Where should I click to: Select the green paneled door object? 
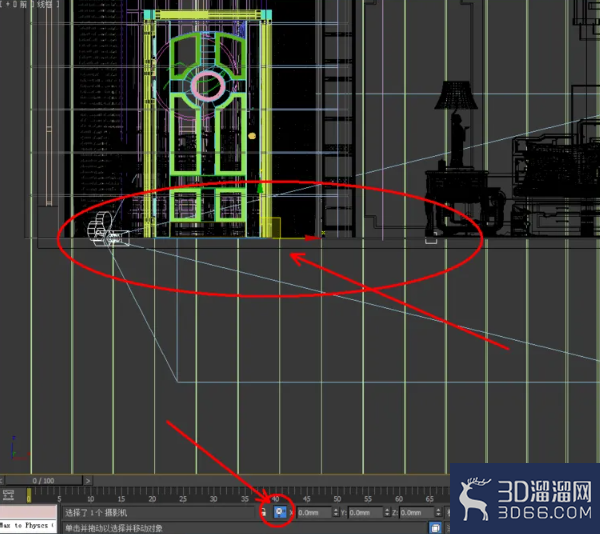tap(208, 126)
